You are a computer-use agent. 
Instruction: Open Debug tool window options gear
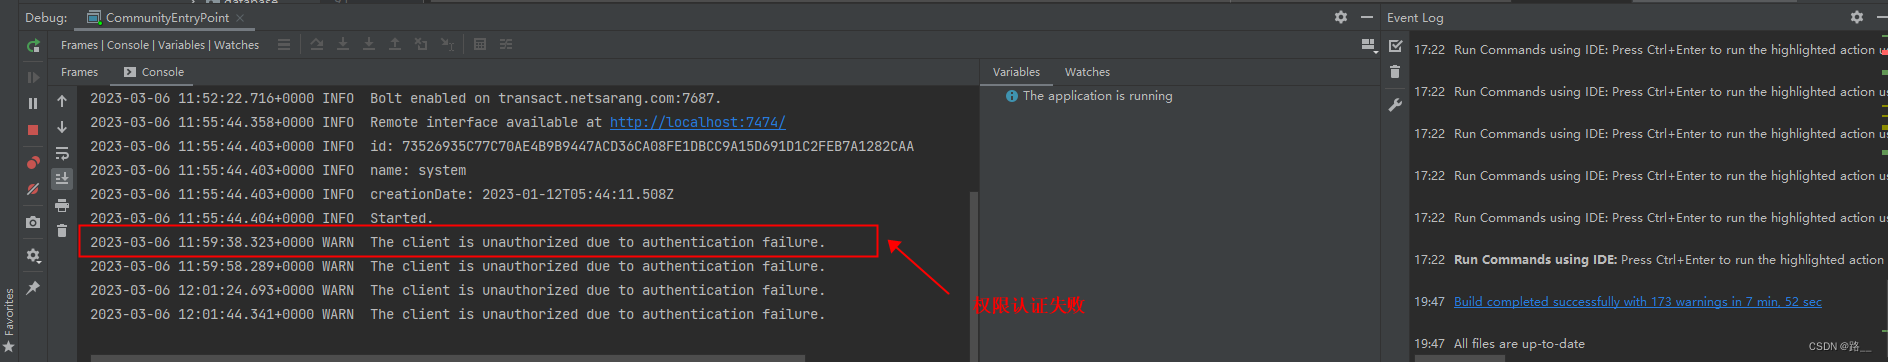pyautogui.click(x=1341, y=17)
